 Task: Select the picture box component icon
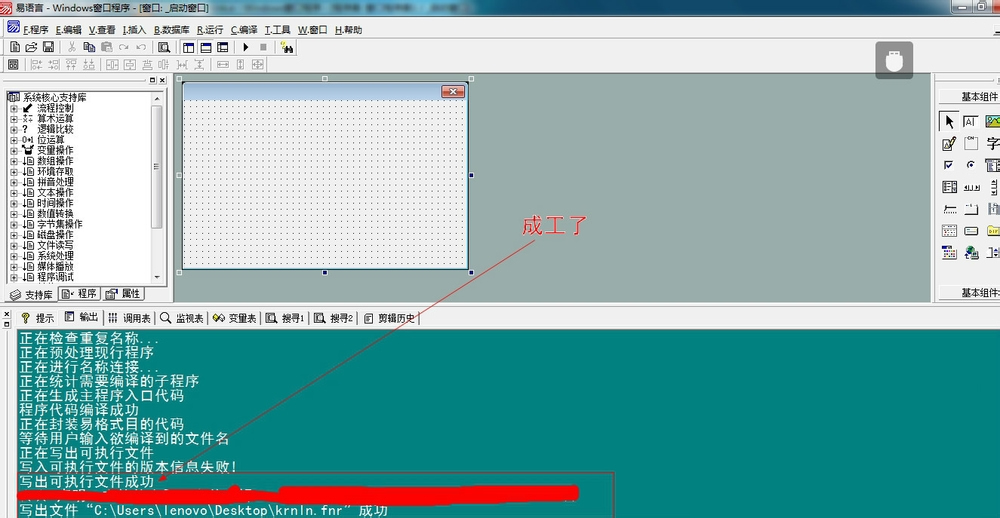click(x=992, y=122)
